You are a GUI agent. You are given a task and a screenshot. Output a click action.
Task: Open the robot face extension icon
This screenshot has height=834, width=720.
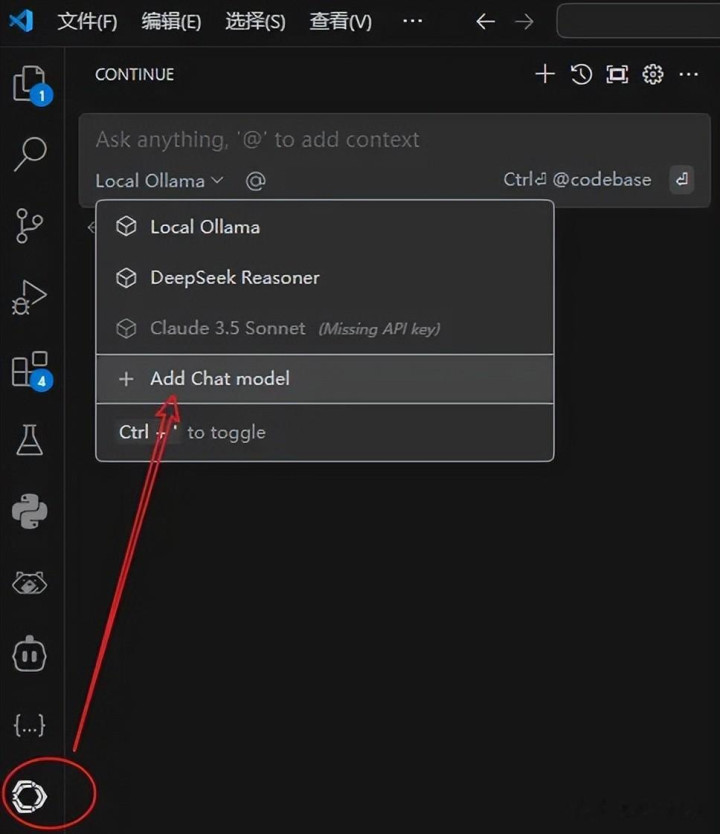[29, 654]
